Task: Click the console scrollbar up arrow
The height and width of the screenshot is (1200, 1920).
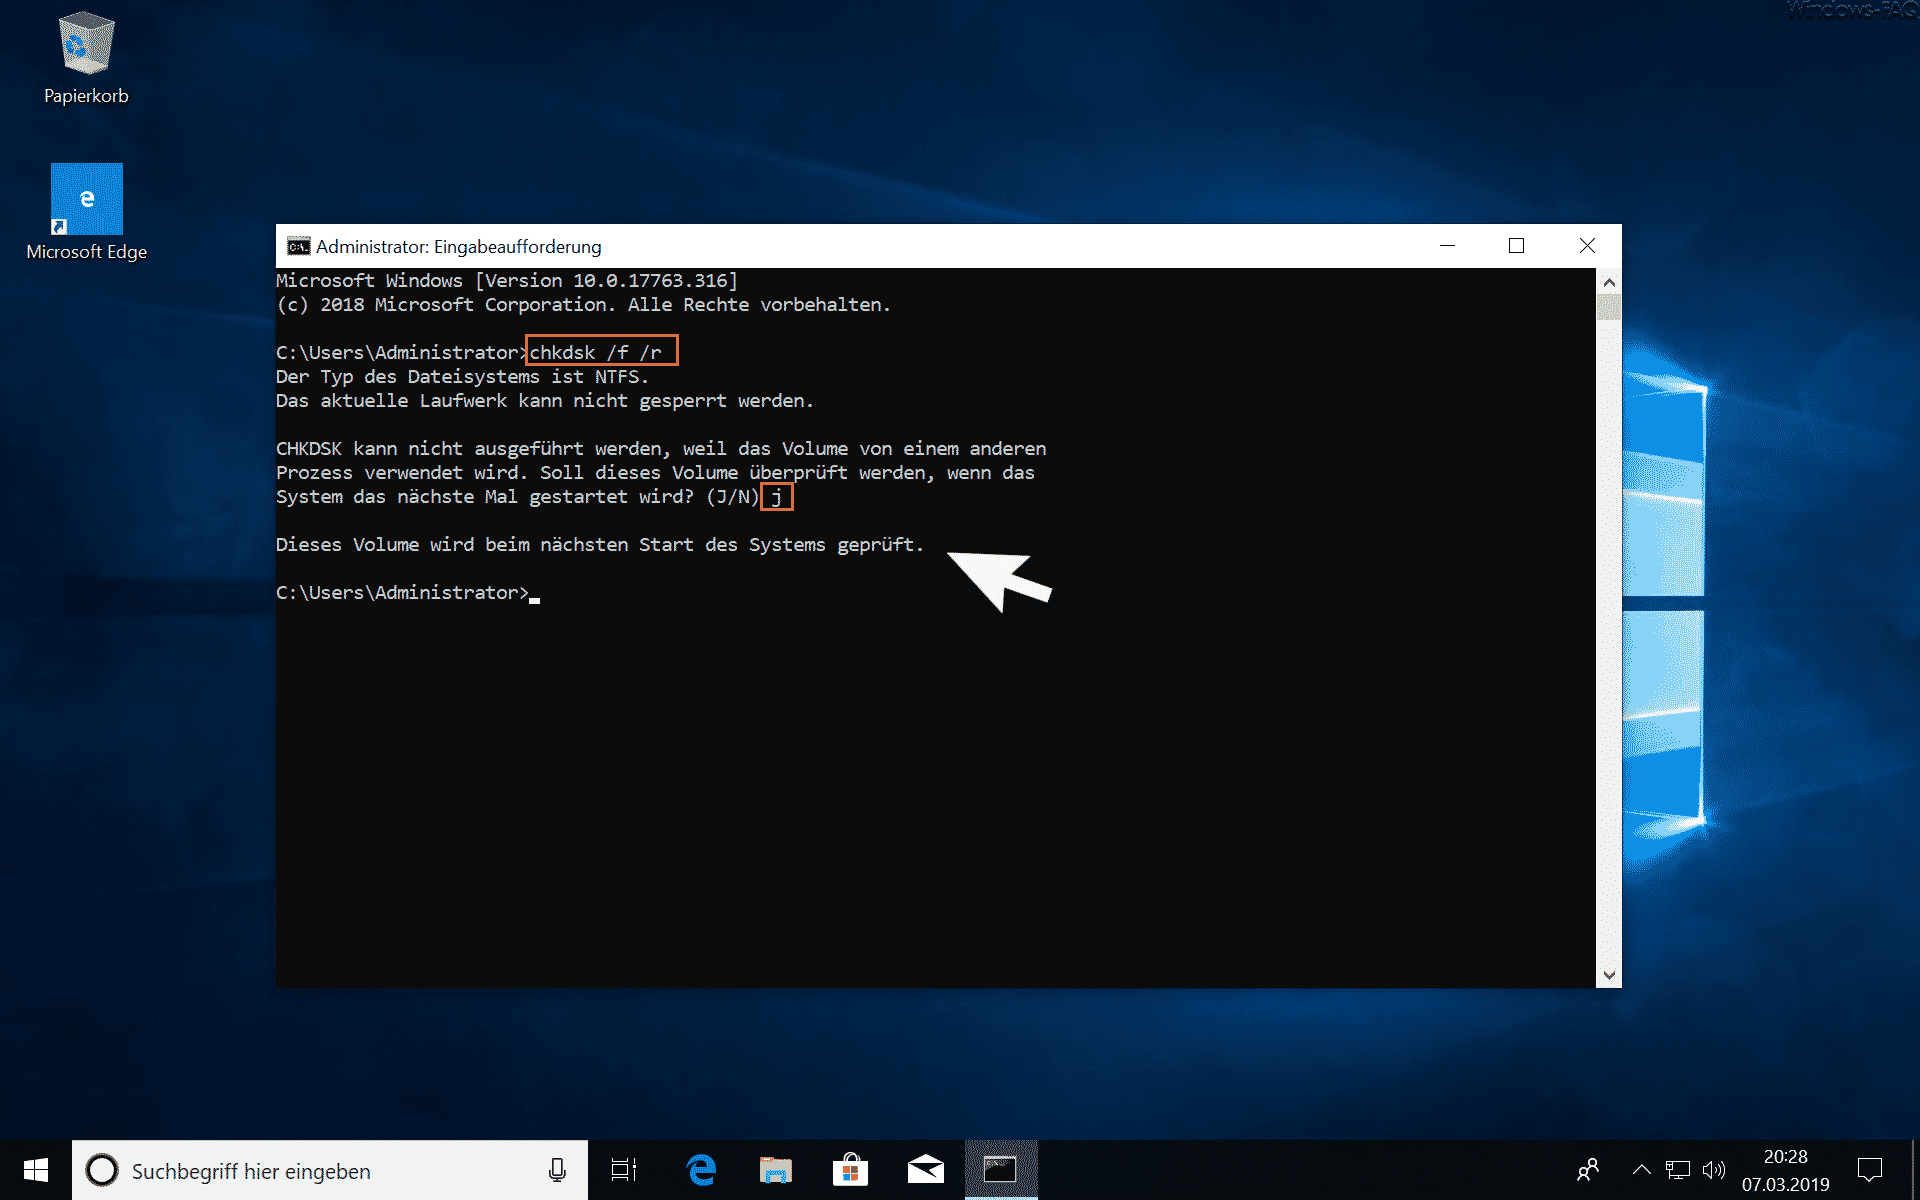Action: [x=1608, y=282]
